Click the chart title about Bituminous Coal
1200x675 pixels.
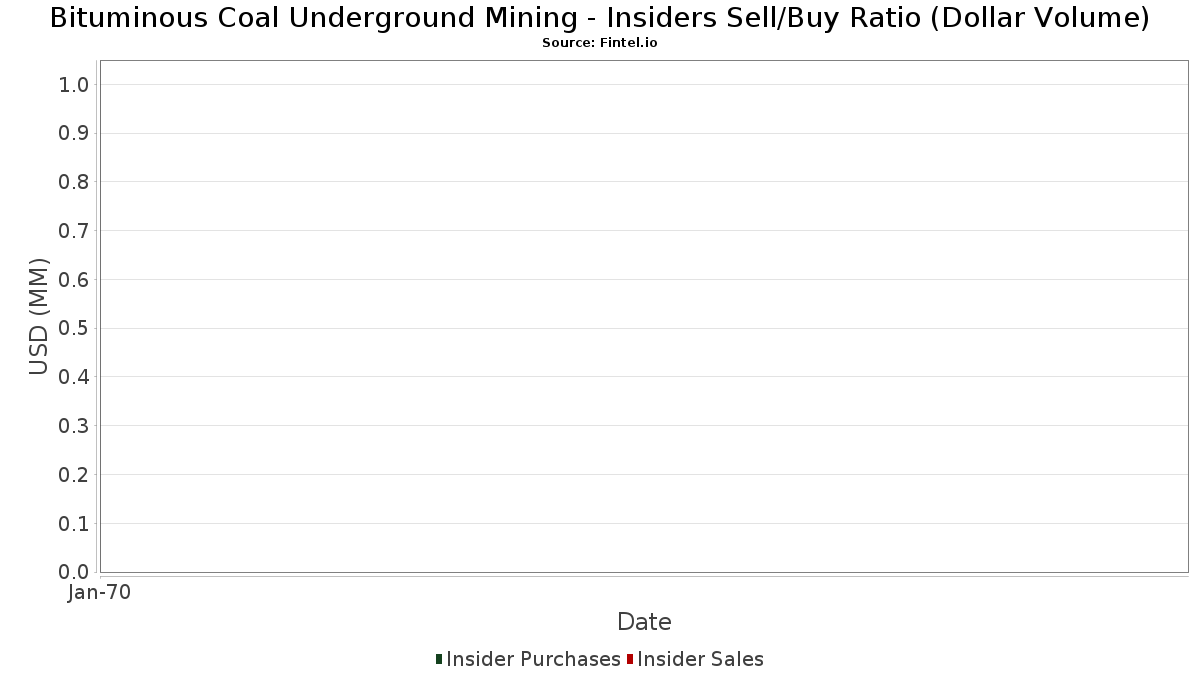600,18
